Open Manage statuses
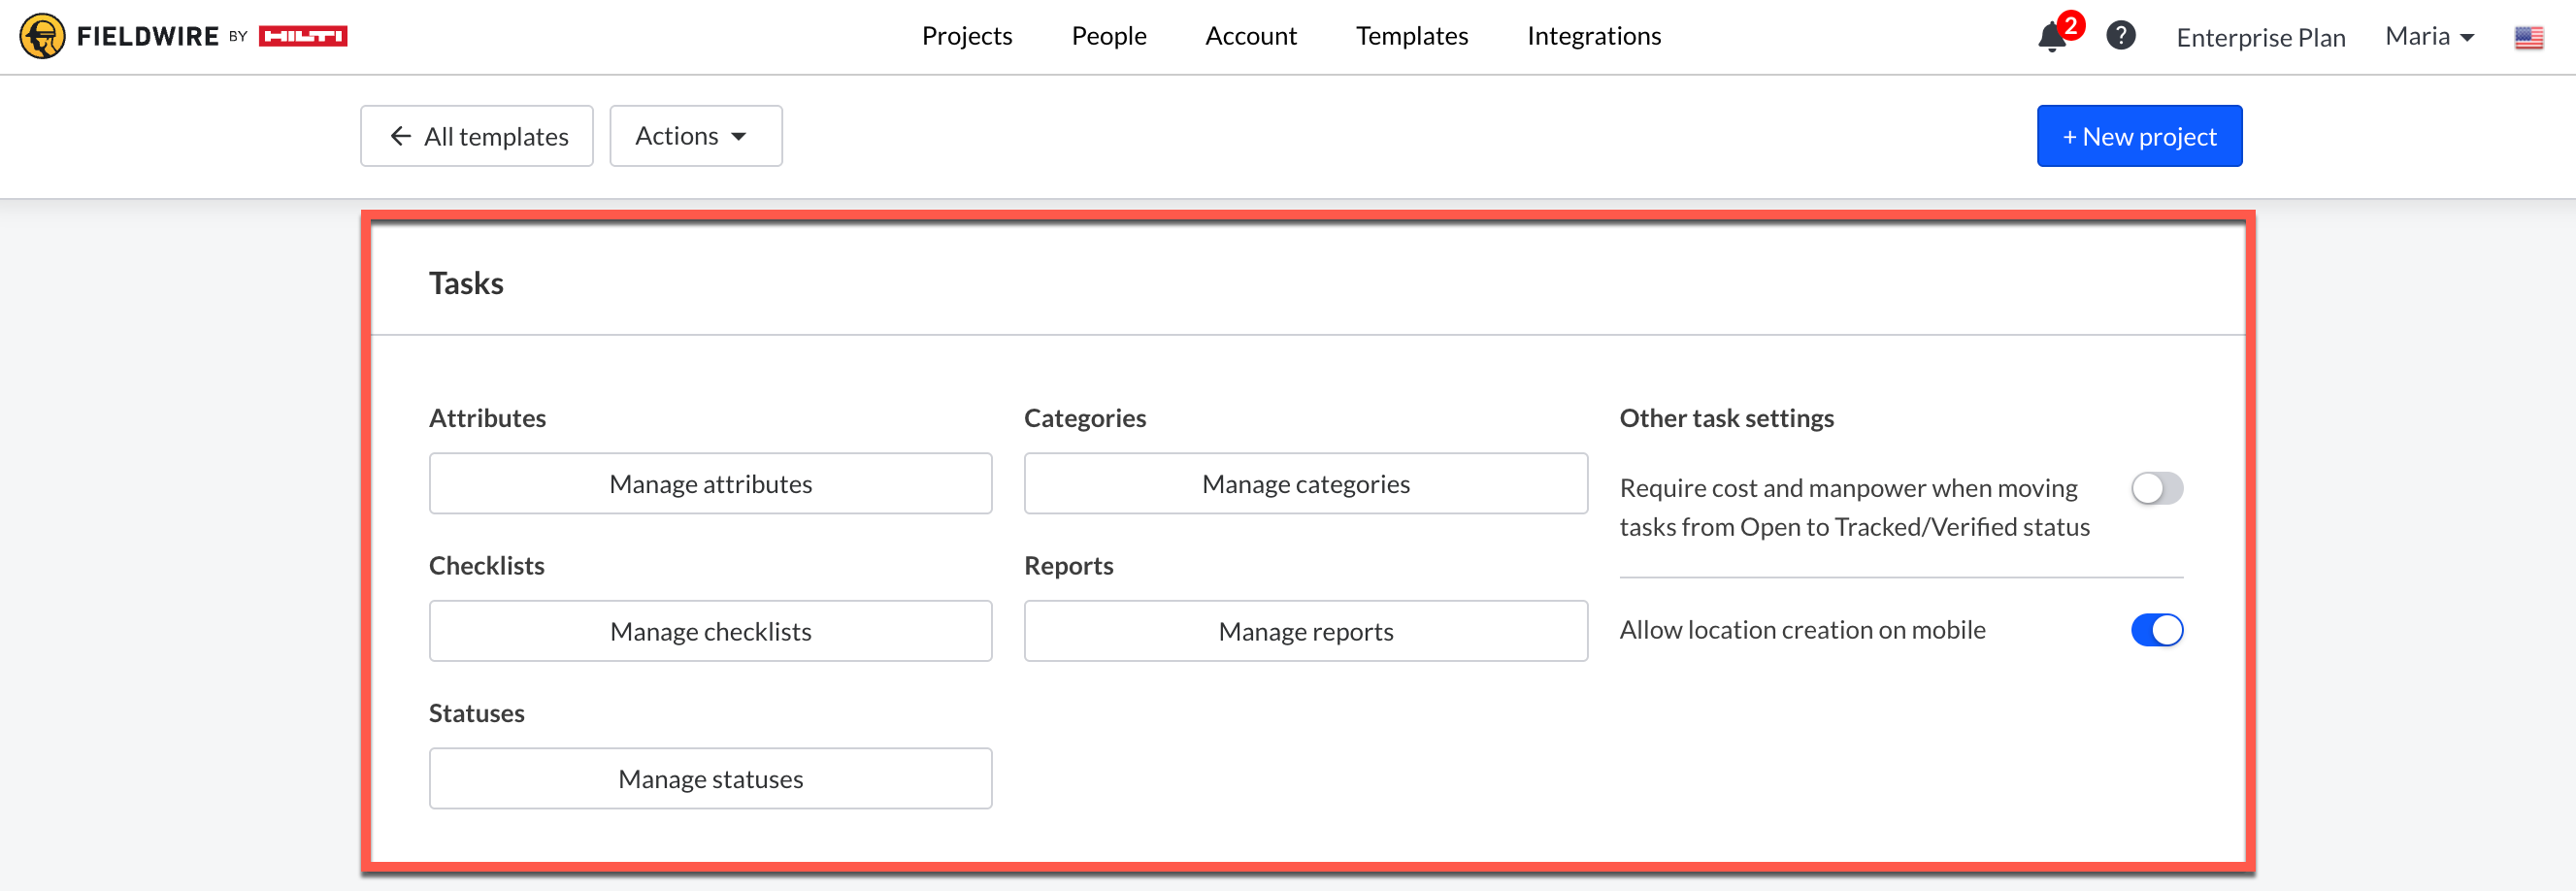The width and height of the screenshot is (2576, 891). coord(710,779)
